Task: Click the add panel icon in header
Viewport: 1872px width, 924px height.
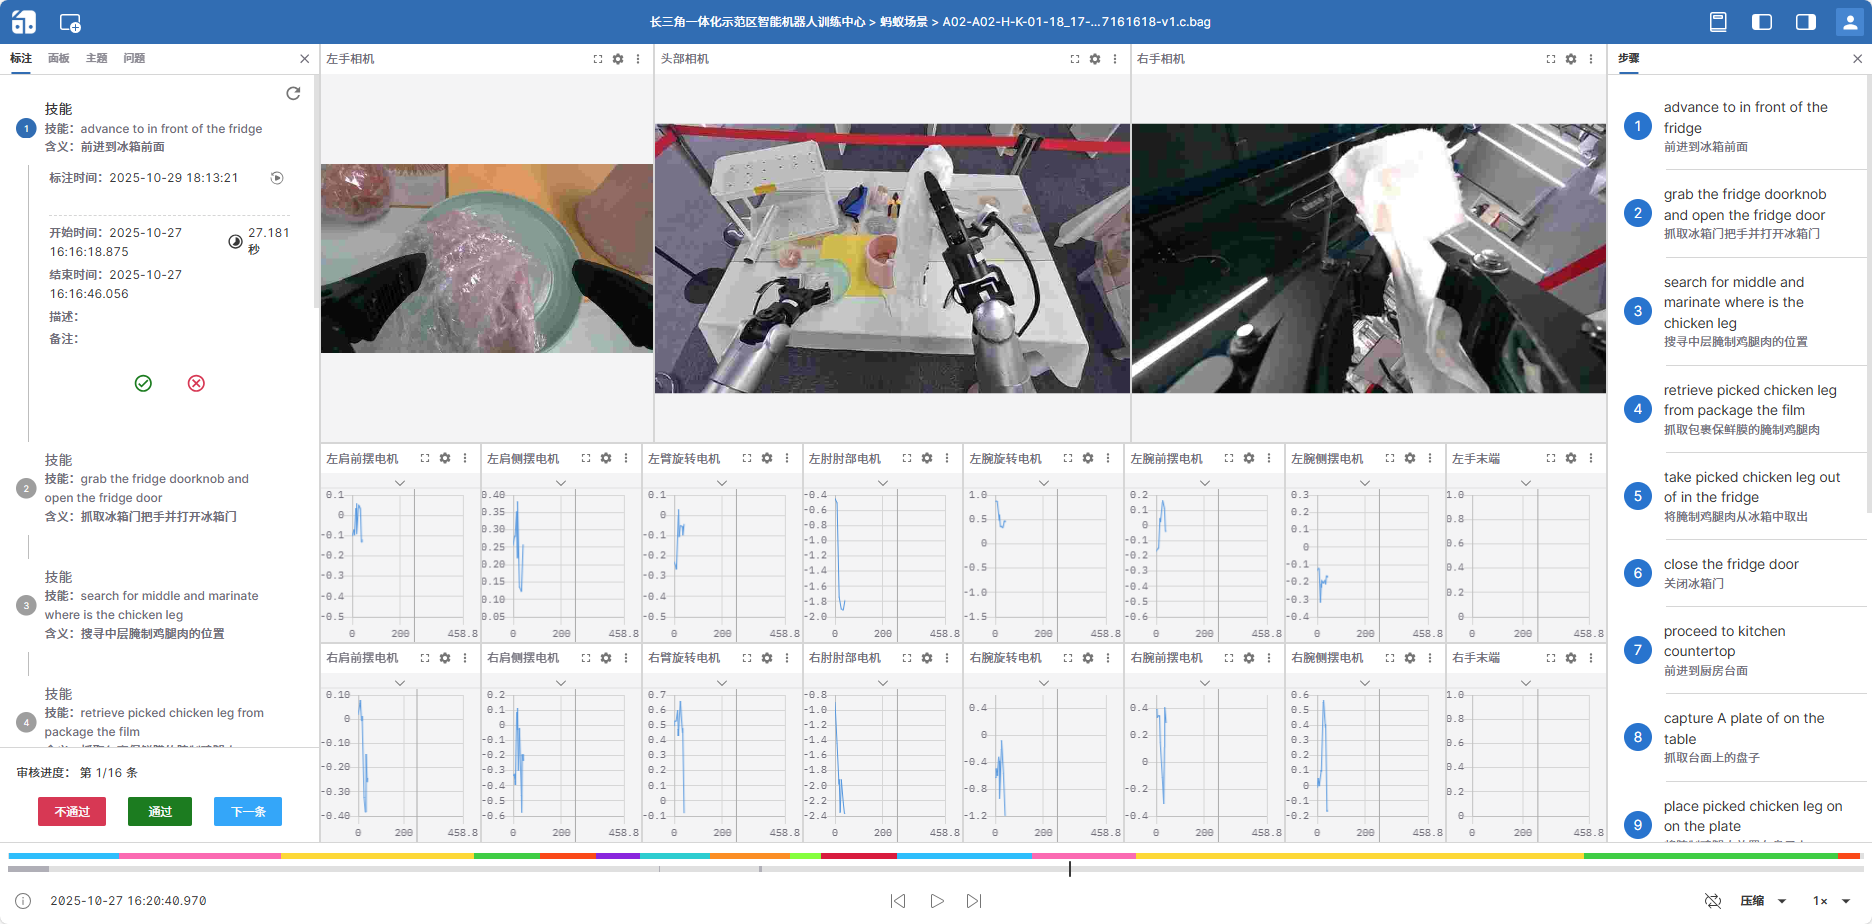Action: pyautogui.click(x=70, y=22)
